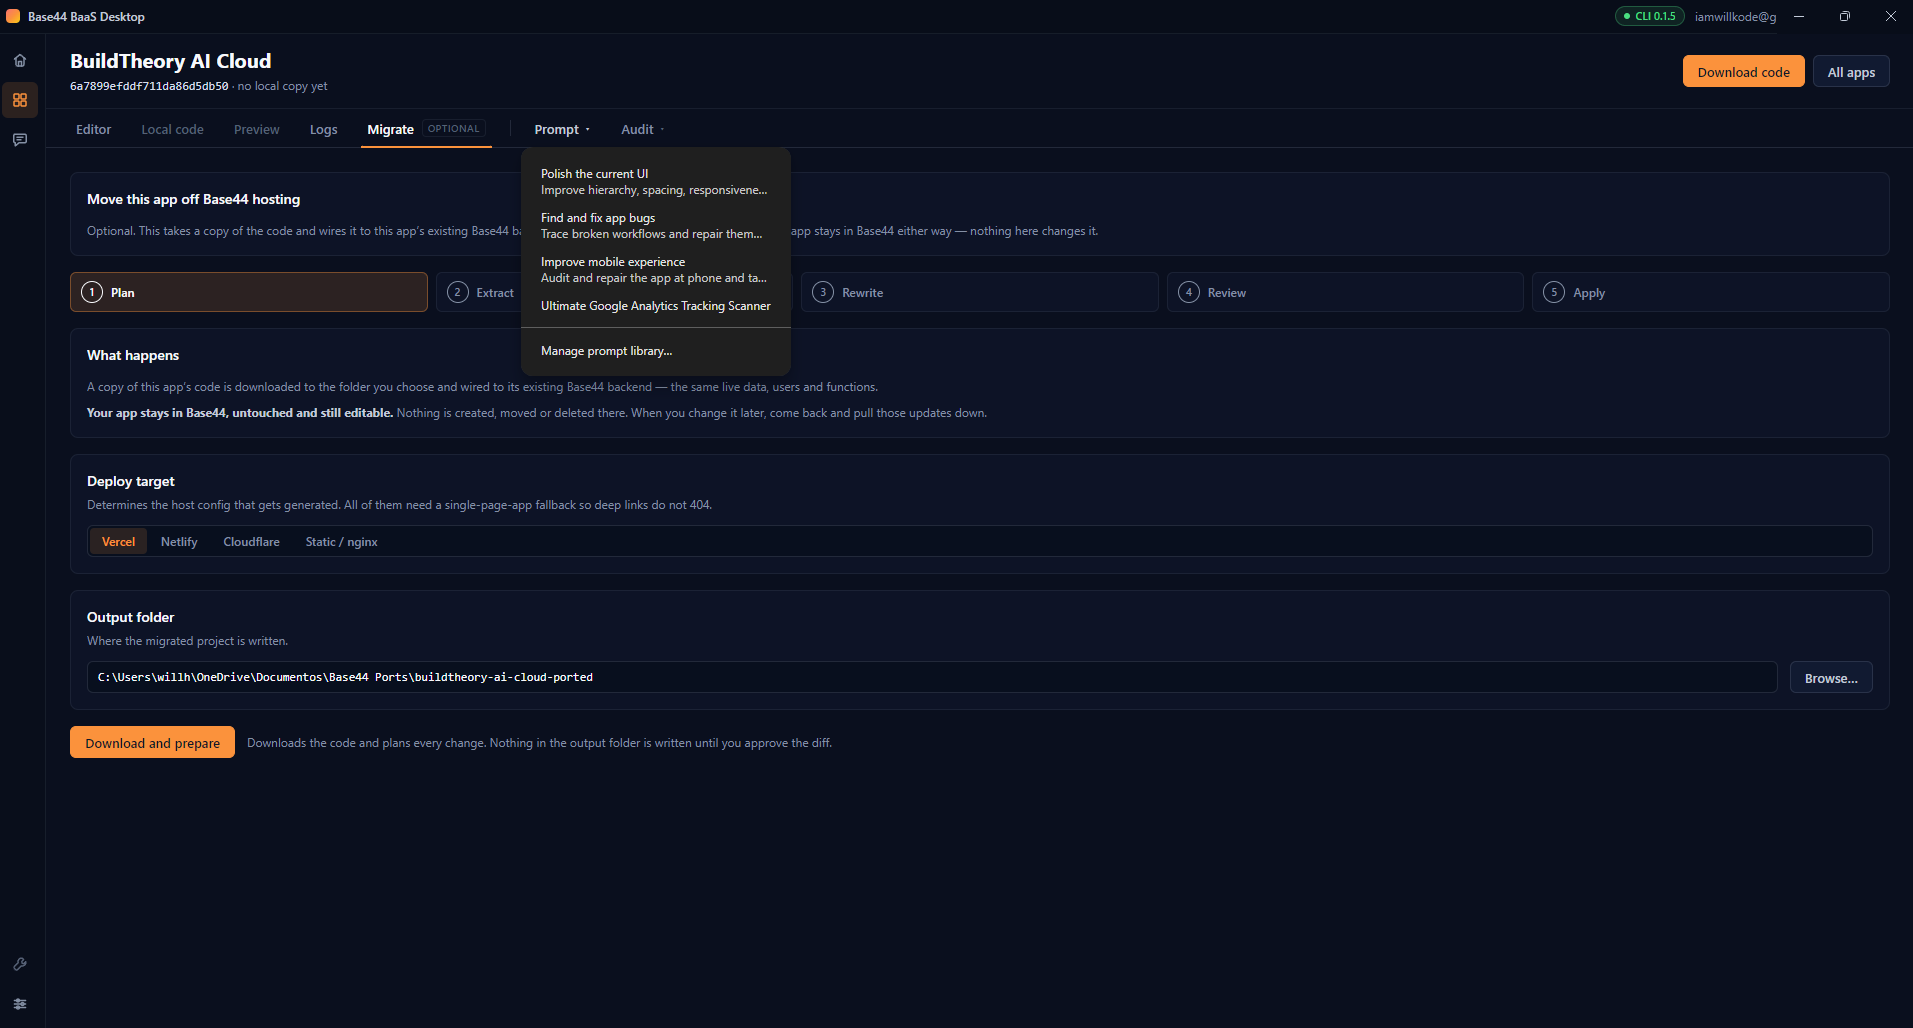1913x1028 pixels.
Task: Switch to the Local code tab
Action: 172,130
